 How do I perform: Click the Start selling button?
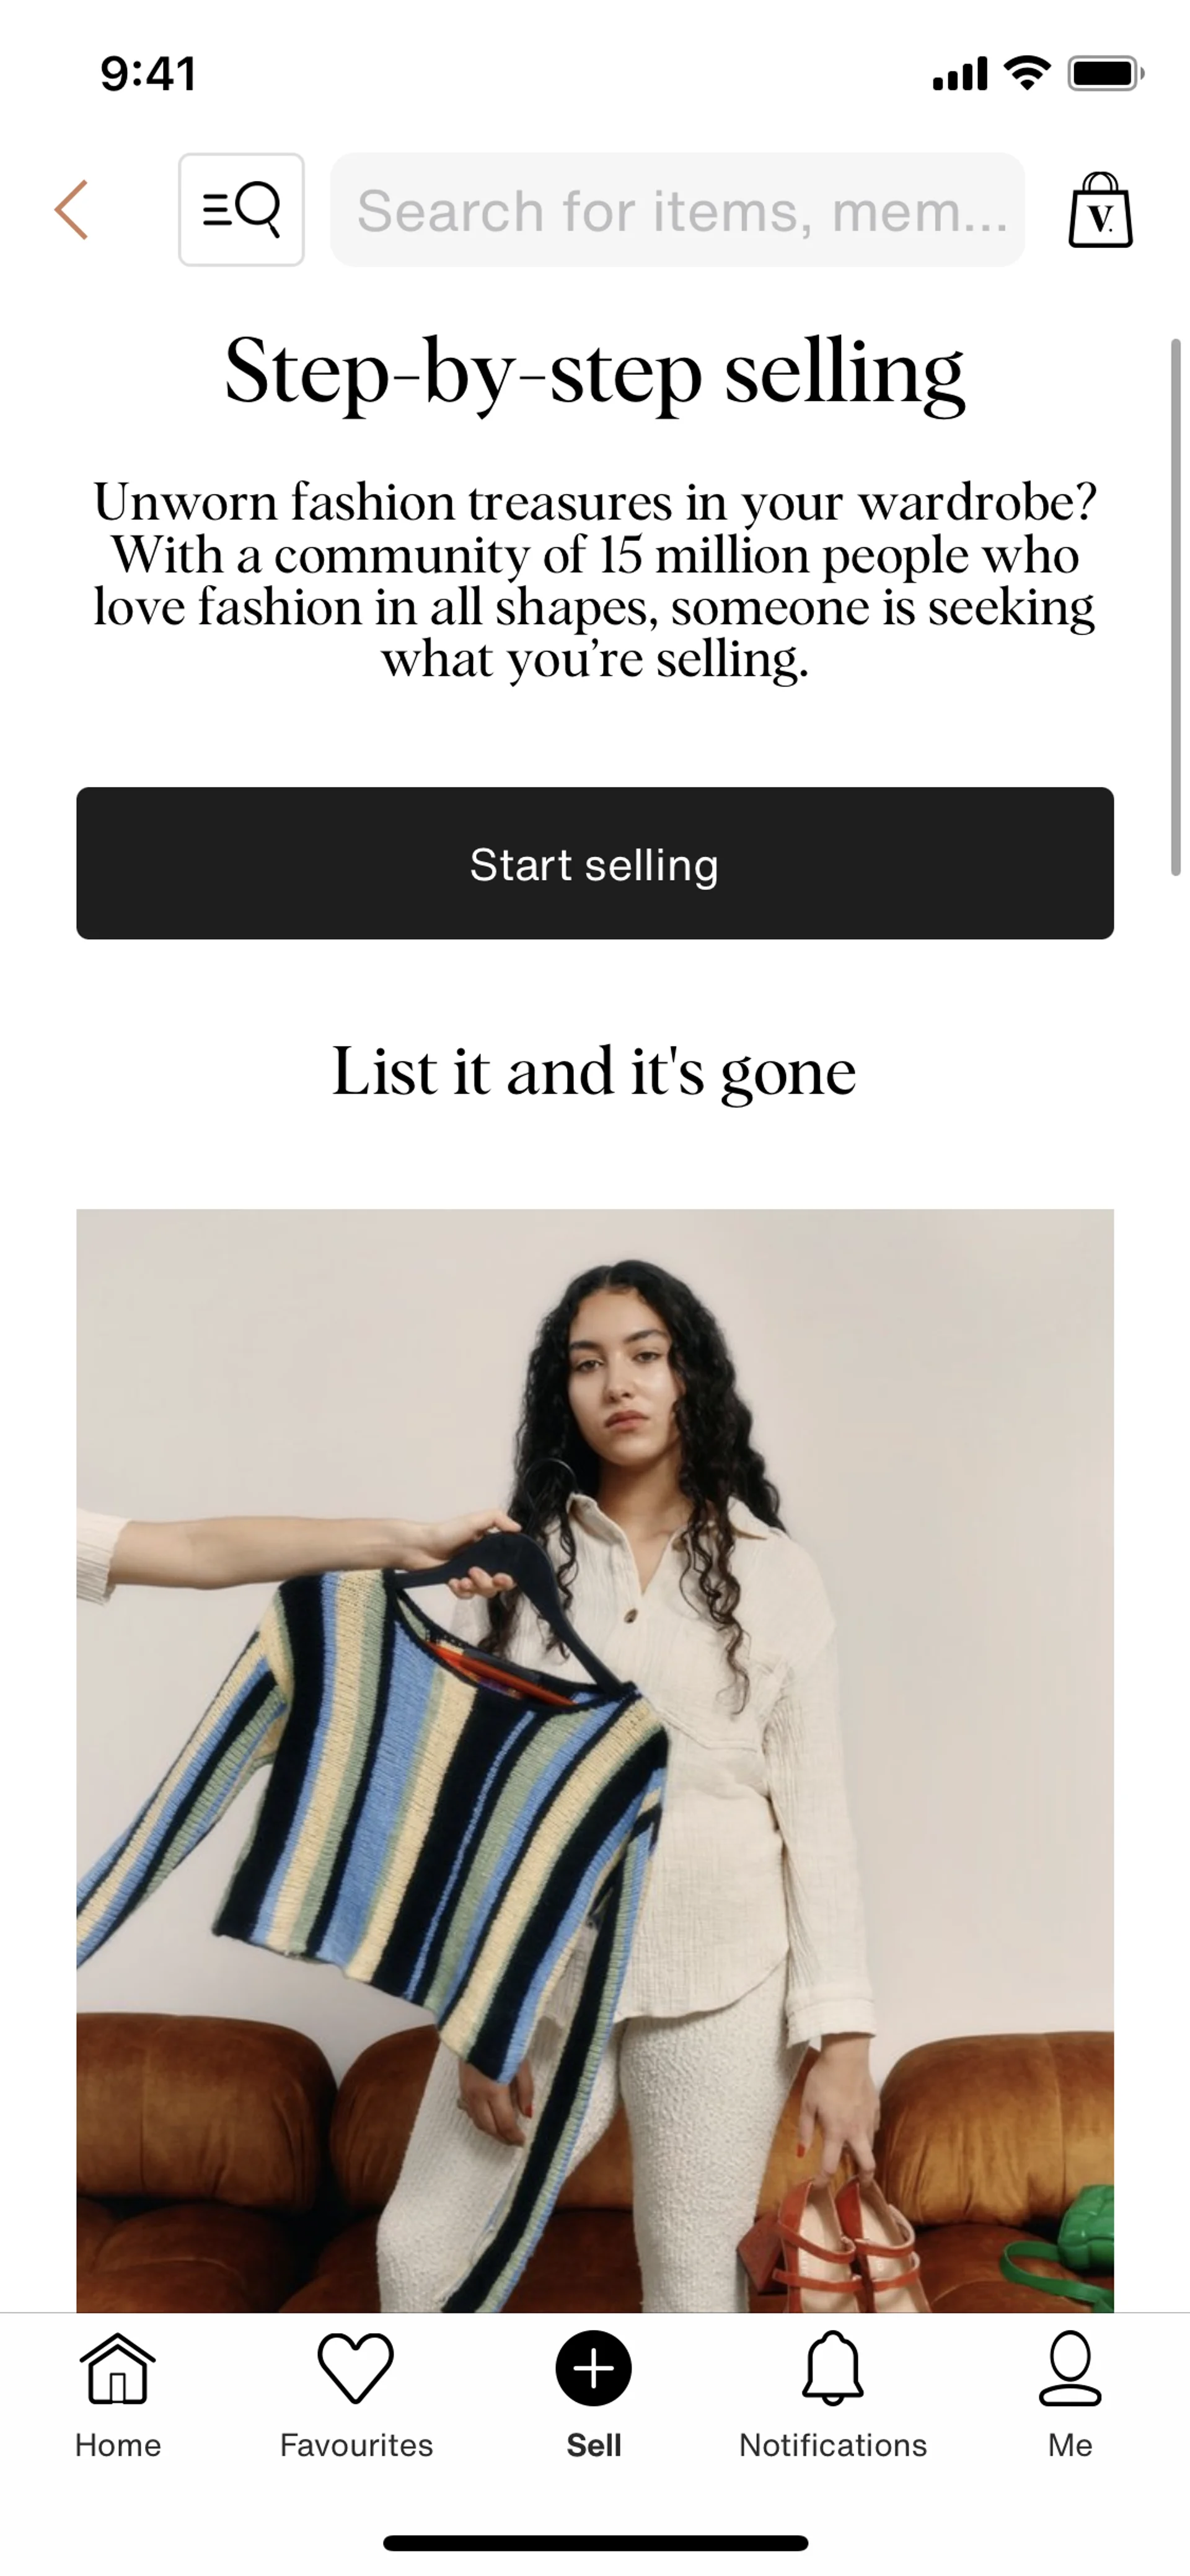coord(595,863)
